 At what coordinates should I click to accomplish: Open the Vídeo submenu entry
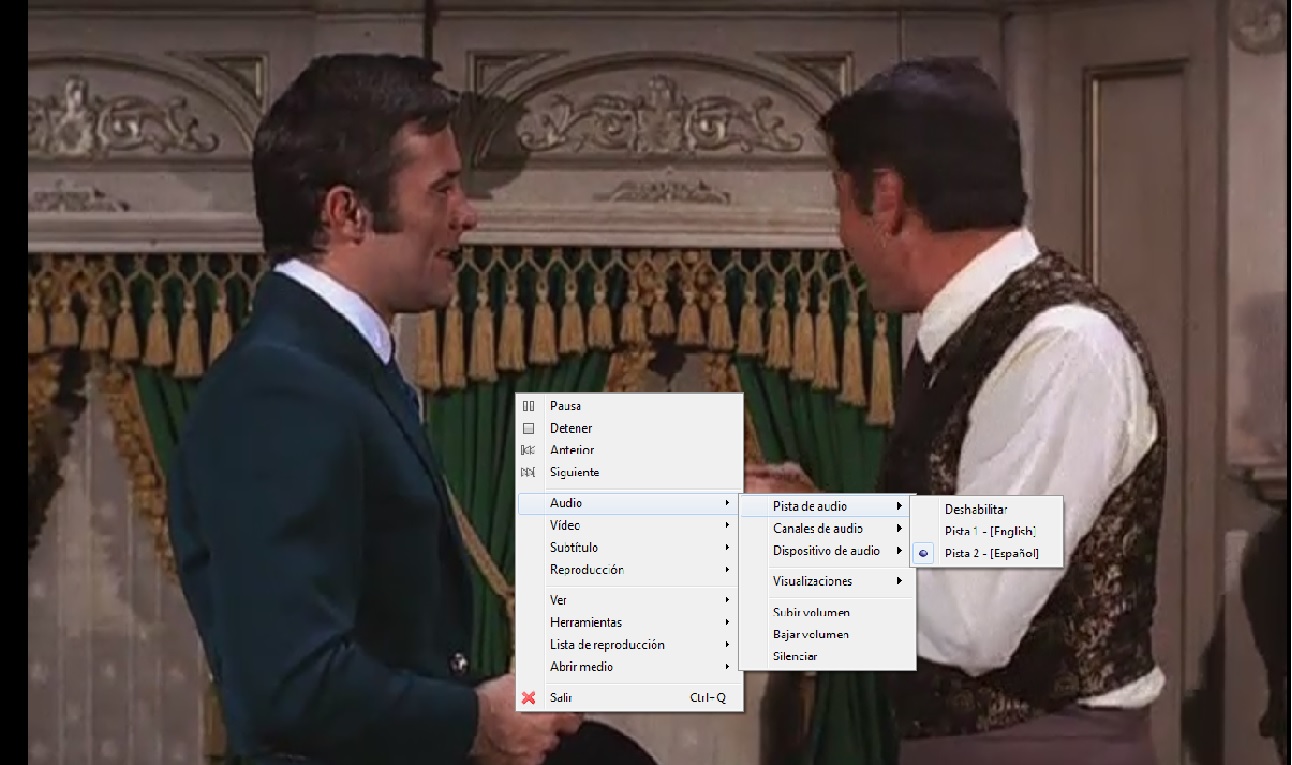pos(629,525)
